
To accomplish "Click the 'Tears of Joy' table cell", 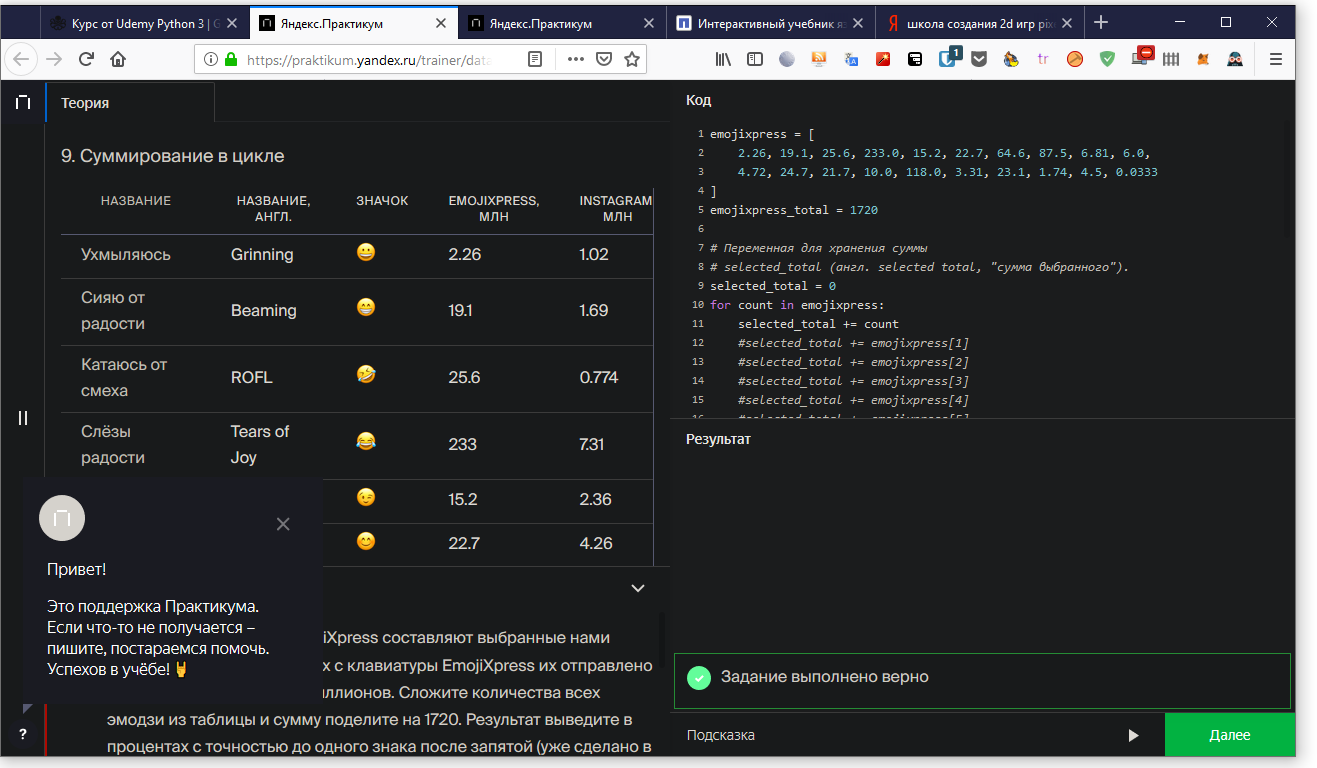I will click(x=260, y=444).
